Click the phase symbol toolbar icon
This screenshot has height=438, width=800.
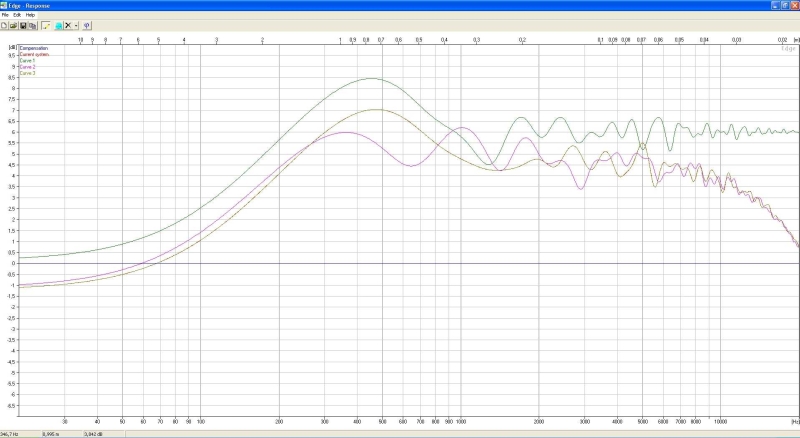(x=87, y=25)
